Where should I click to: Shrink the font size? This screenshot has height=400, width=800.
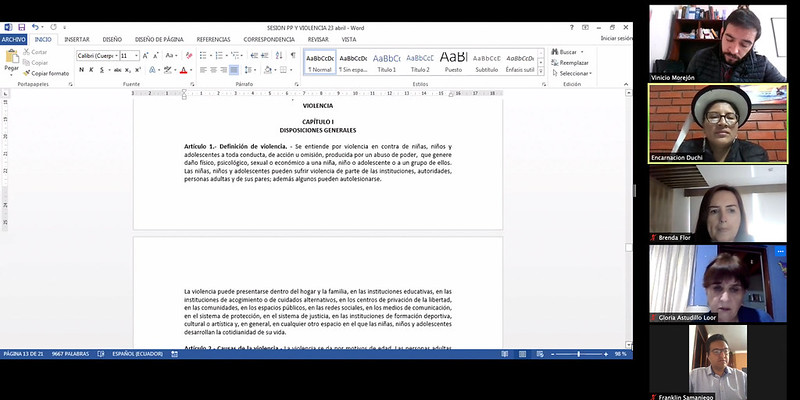coord(155,55)
